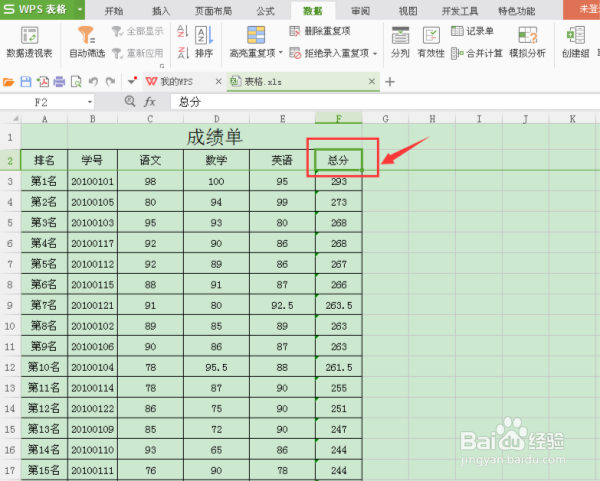This screenshot has height=481, width=600.
Task: Save the file with the floppy disk icon
Action: tap(26, 82)
